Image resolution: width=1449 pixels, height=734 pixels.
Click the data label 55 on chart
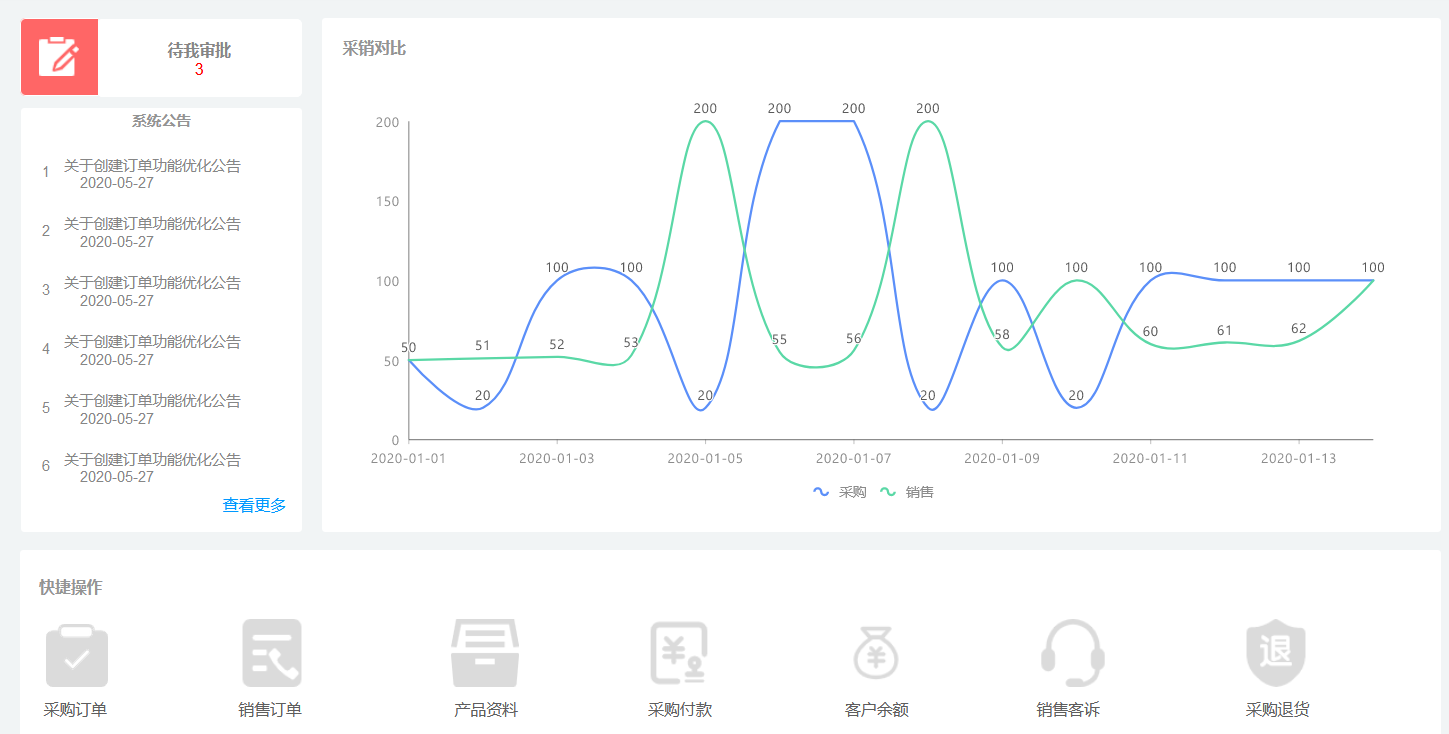click(780, 339)
